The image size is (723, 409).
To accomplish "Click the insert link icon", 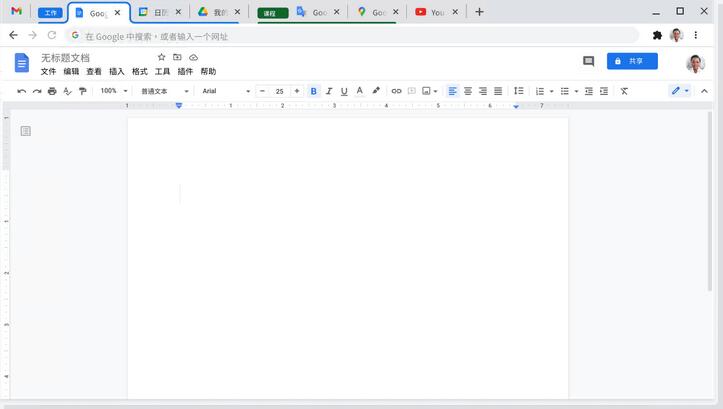I will [x=396, y=91].
